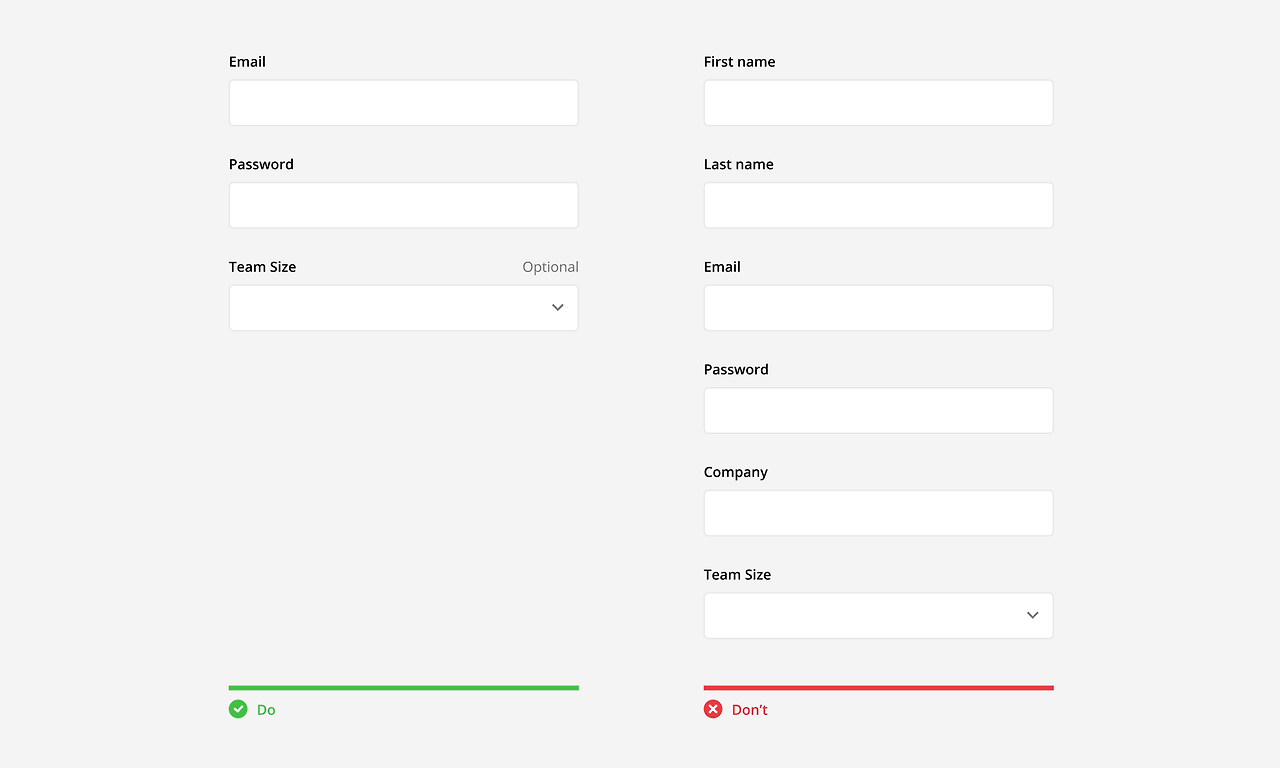Click the chevron in the left Team Size selector

pos(557,307)
